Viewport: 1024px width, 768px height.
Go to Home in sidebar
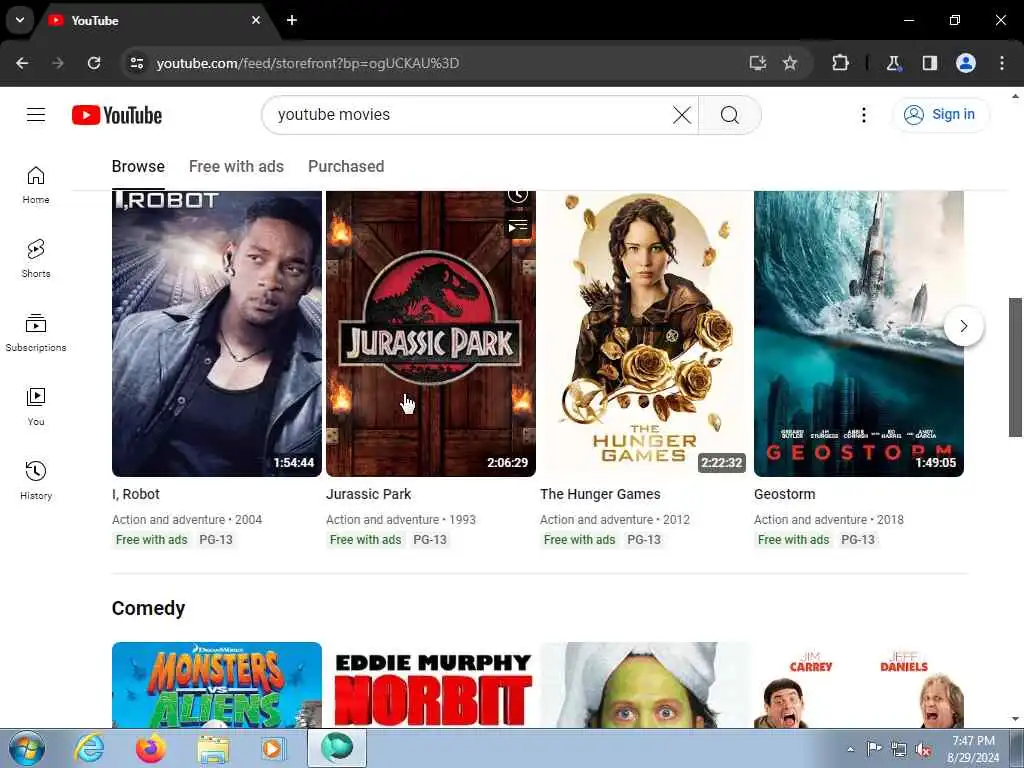pos(36,185)
